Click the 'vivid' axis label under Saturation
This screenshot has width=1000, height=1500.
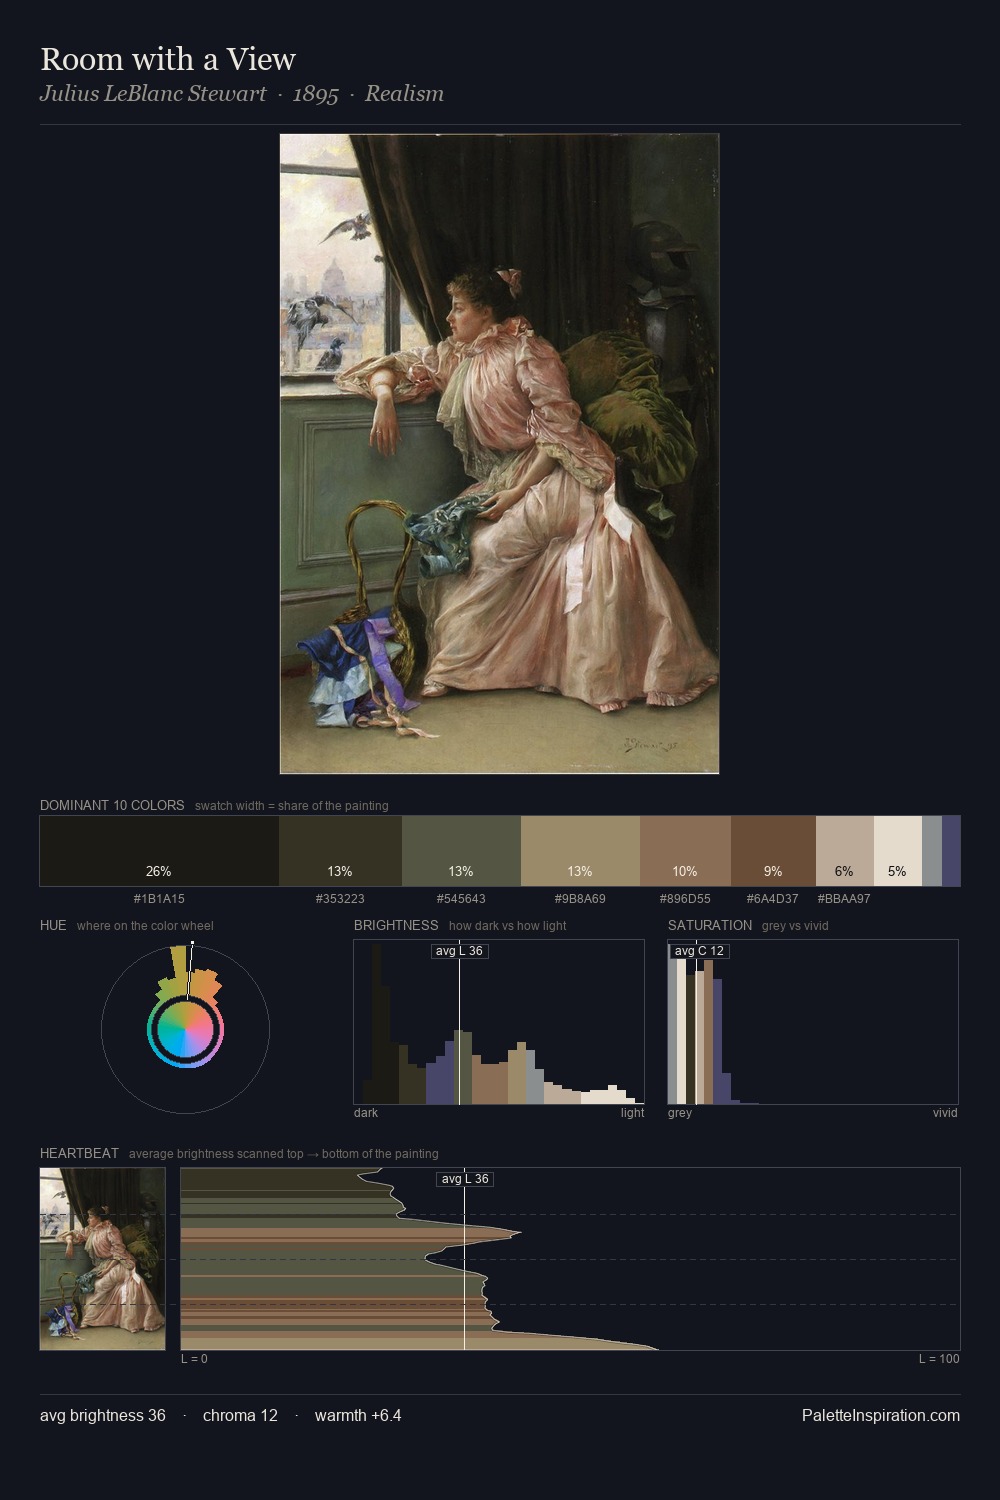point(945,1113)
